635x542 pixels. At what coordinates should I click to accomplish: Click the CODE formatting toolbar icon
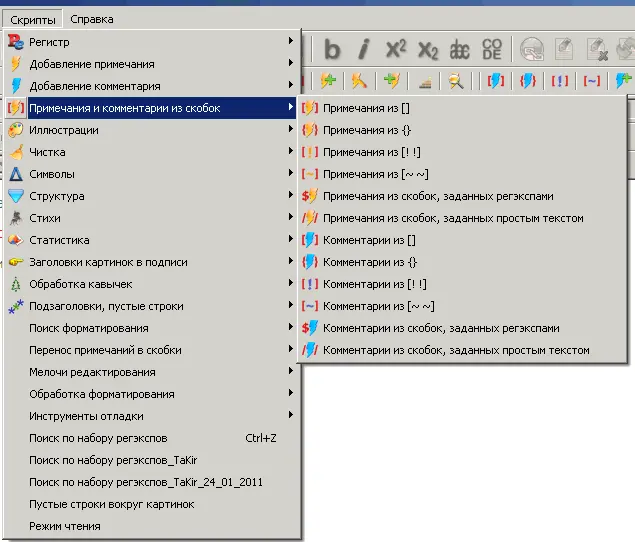(x=492, y=49)
